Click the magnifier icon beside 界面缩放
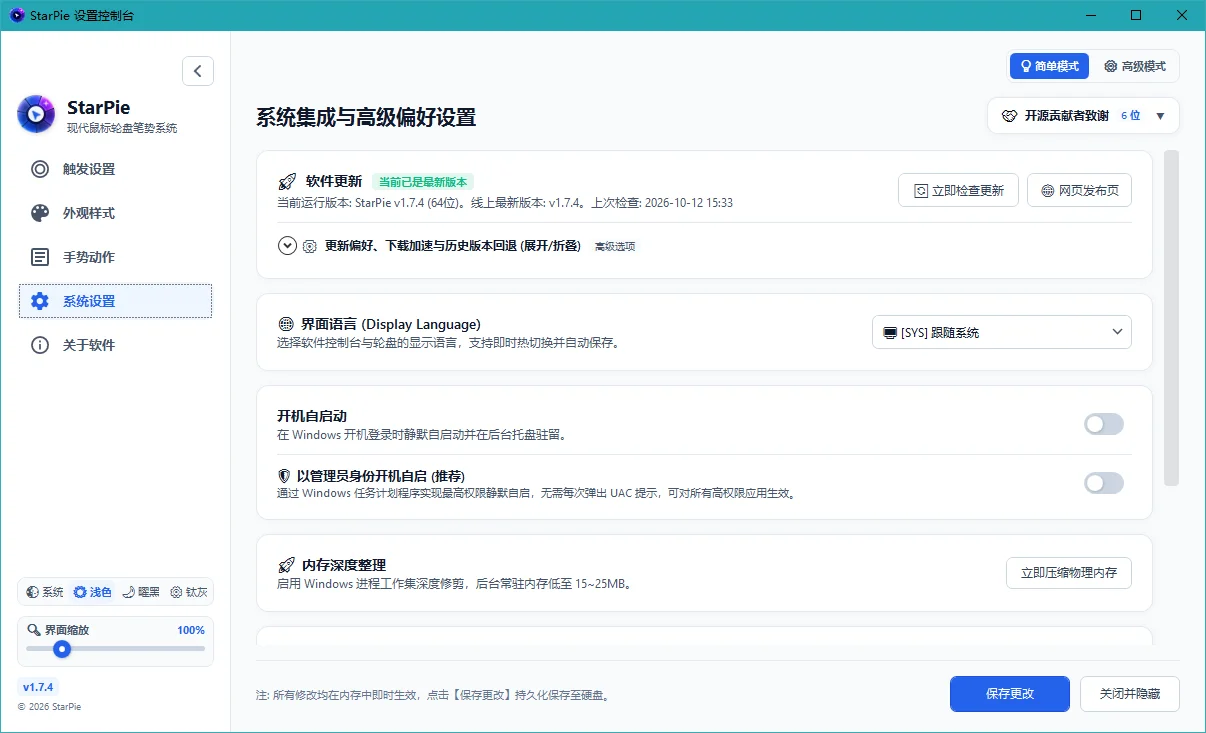1206x733 pixels. [x=34, y=630]
